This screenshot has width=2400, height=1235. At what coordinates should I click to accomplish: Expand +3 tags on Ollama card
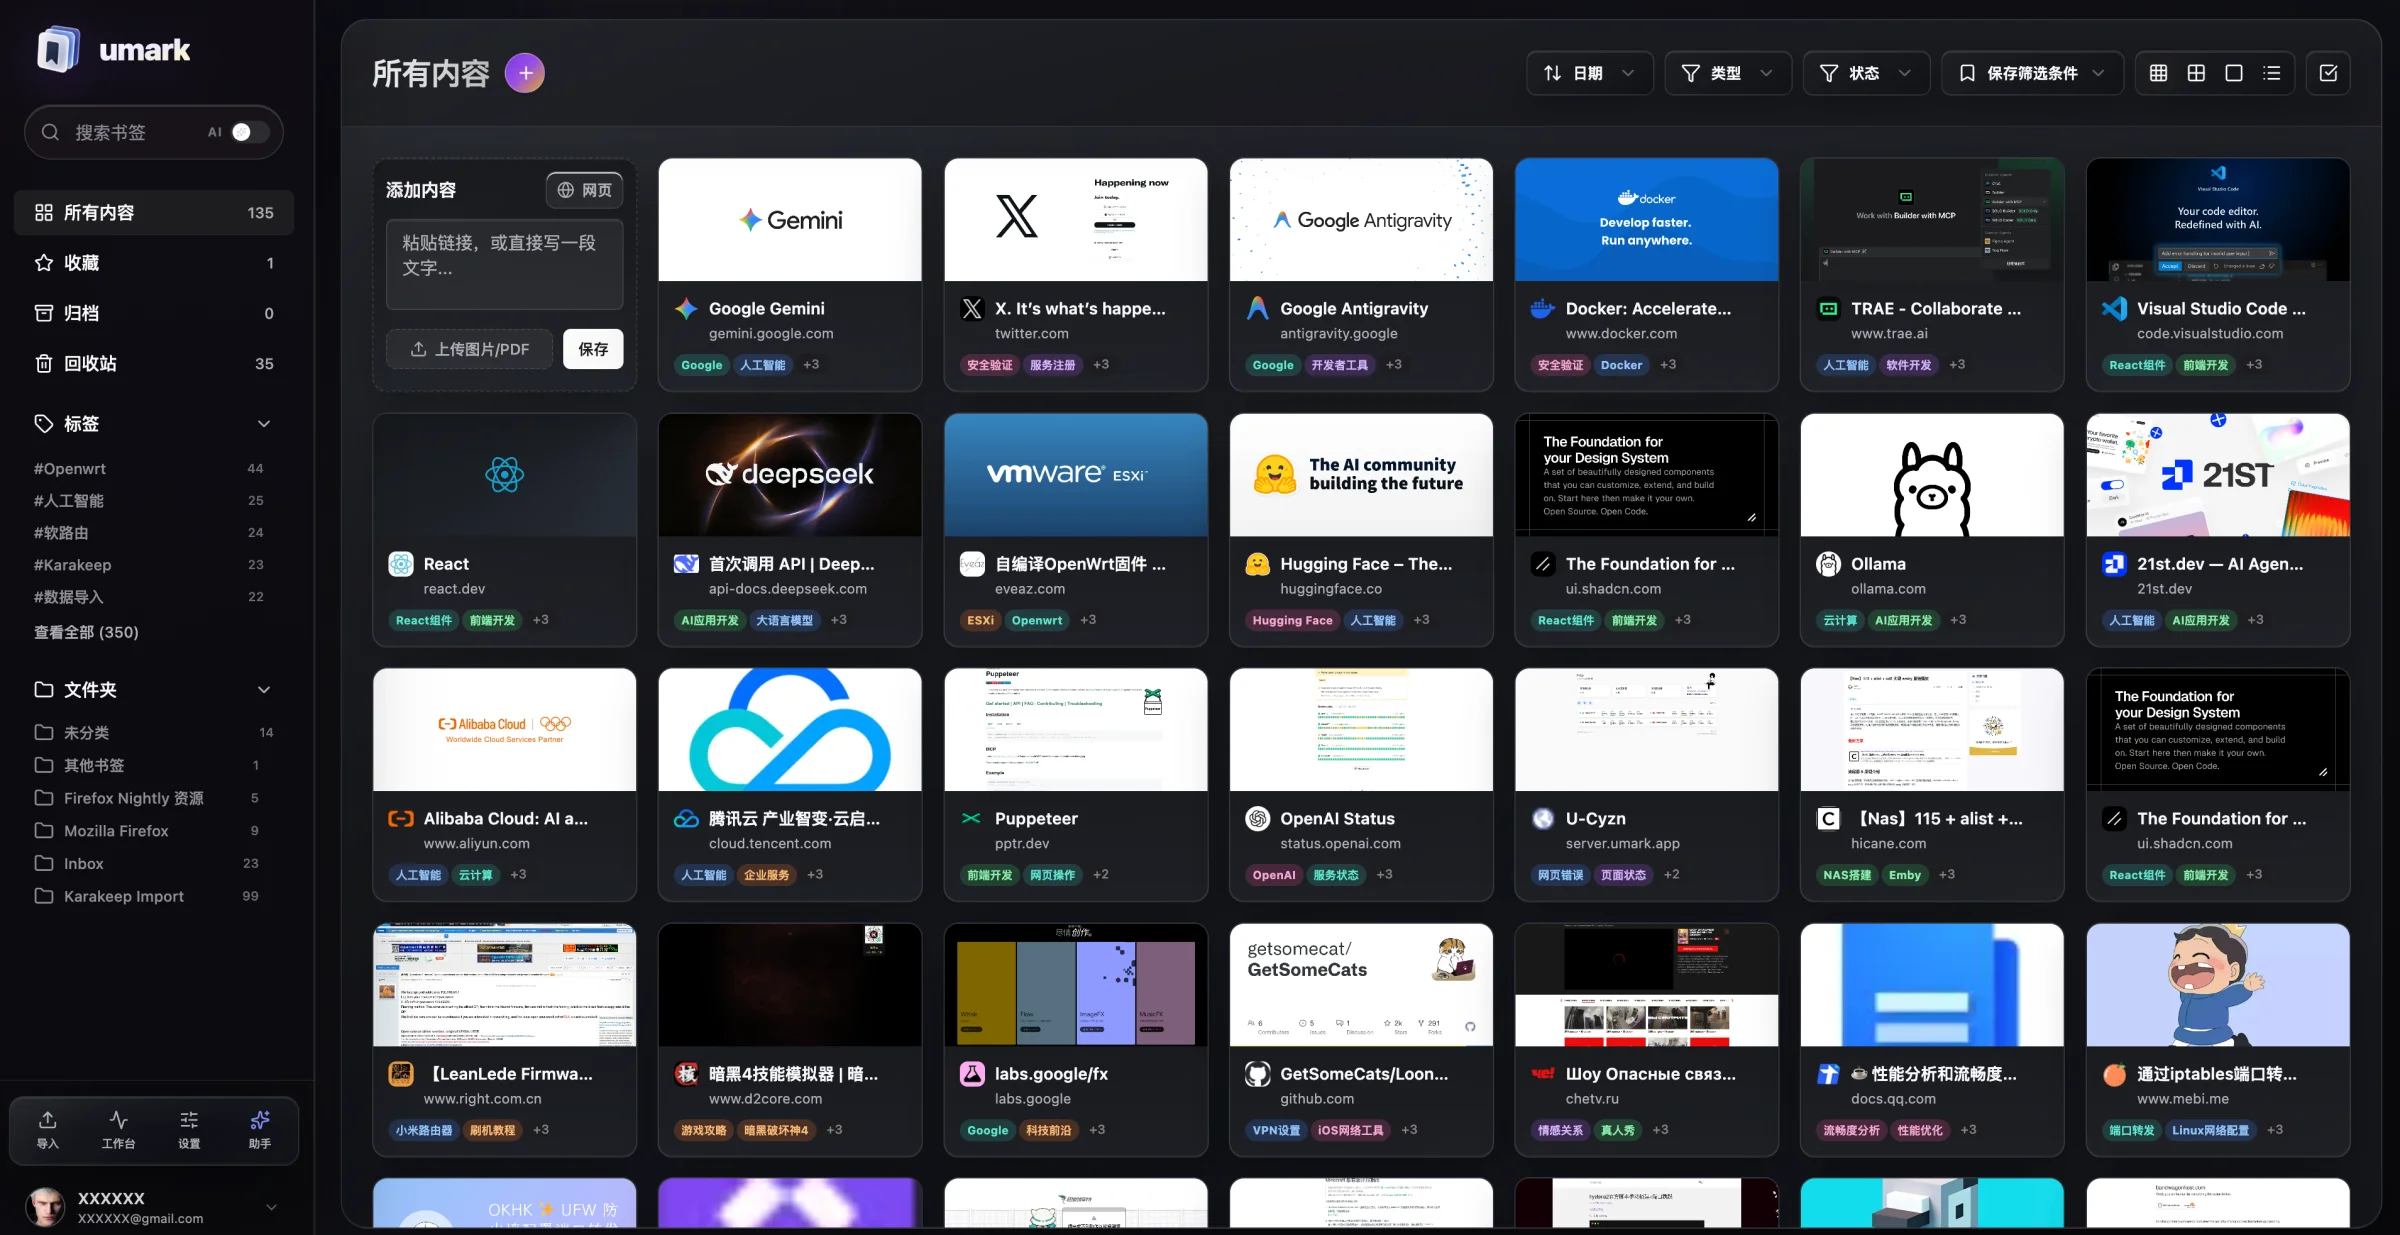pos(1958,620)
